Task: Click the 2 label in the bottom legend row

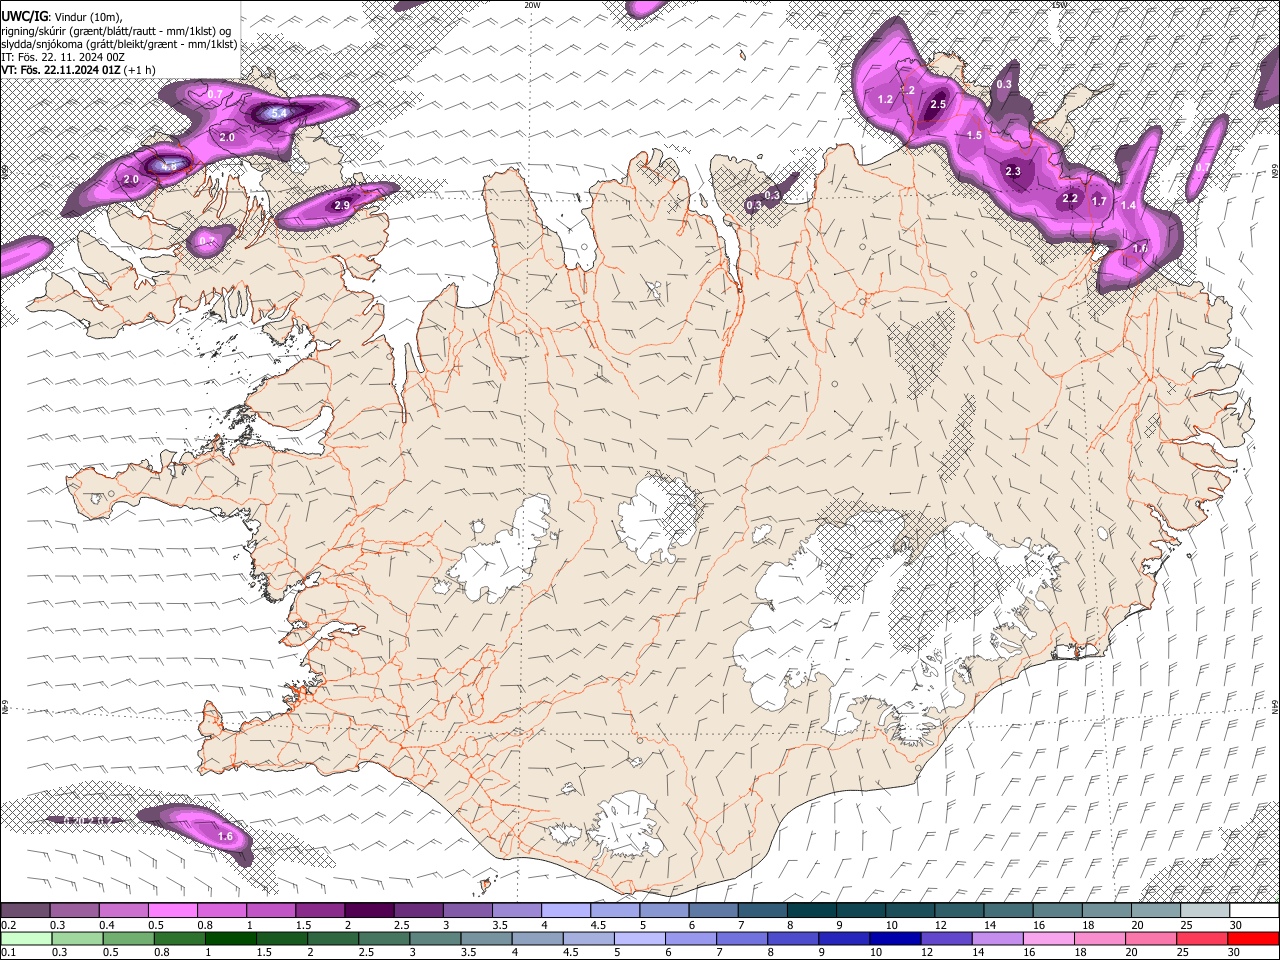Action: click(x=310, y=952)
